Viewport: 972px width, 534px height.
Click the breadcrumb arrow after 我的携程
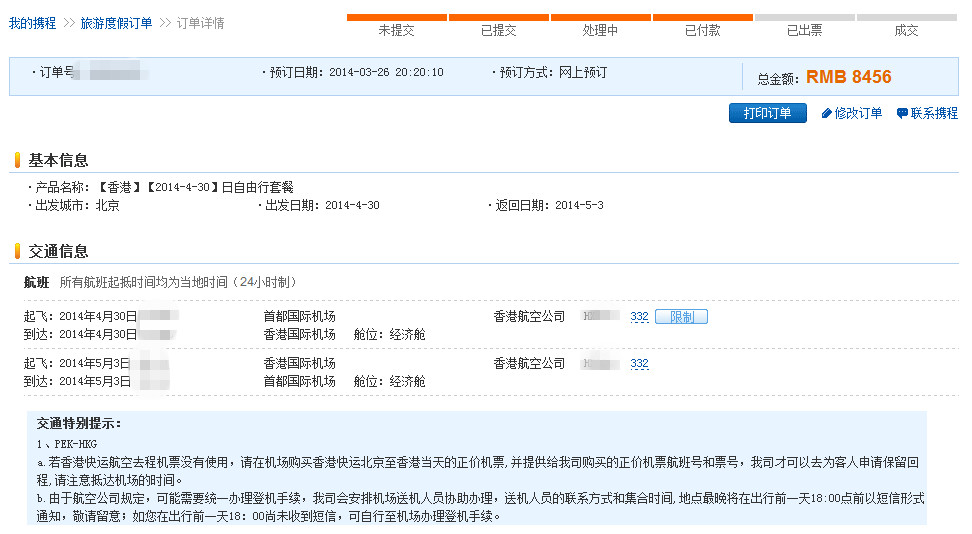[69, 23]
